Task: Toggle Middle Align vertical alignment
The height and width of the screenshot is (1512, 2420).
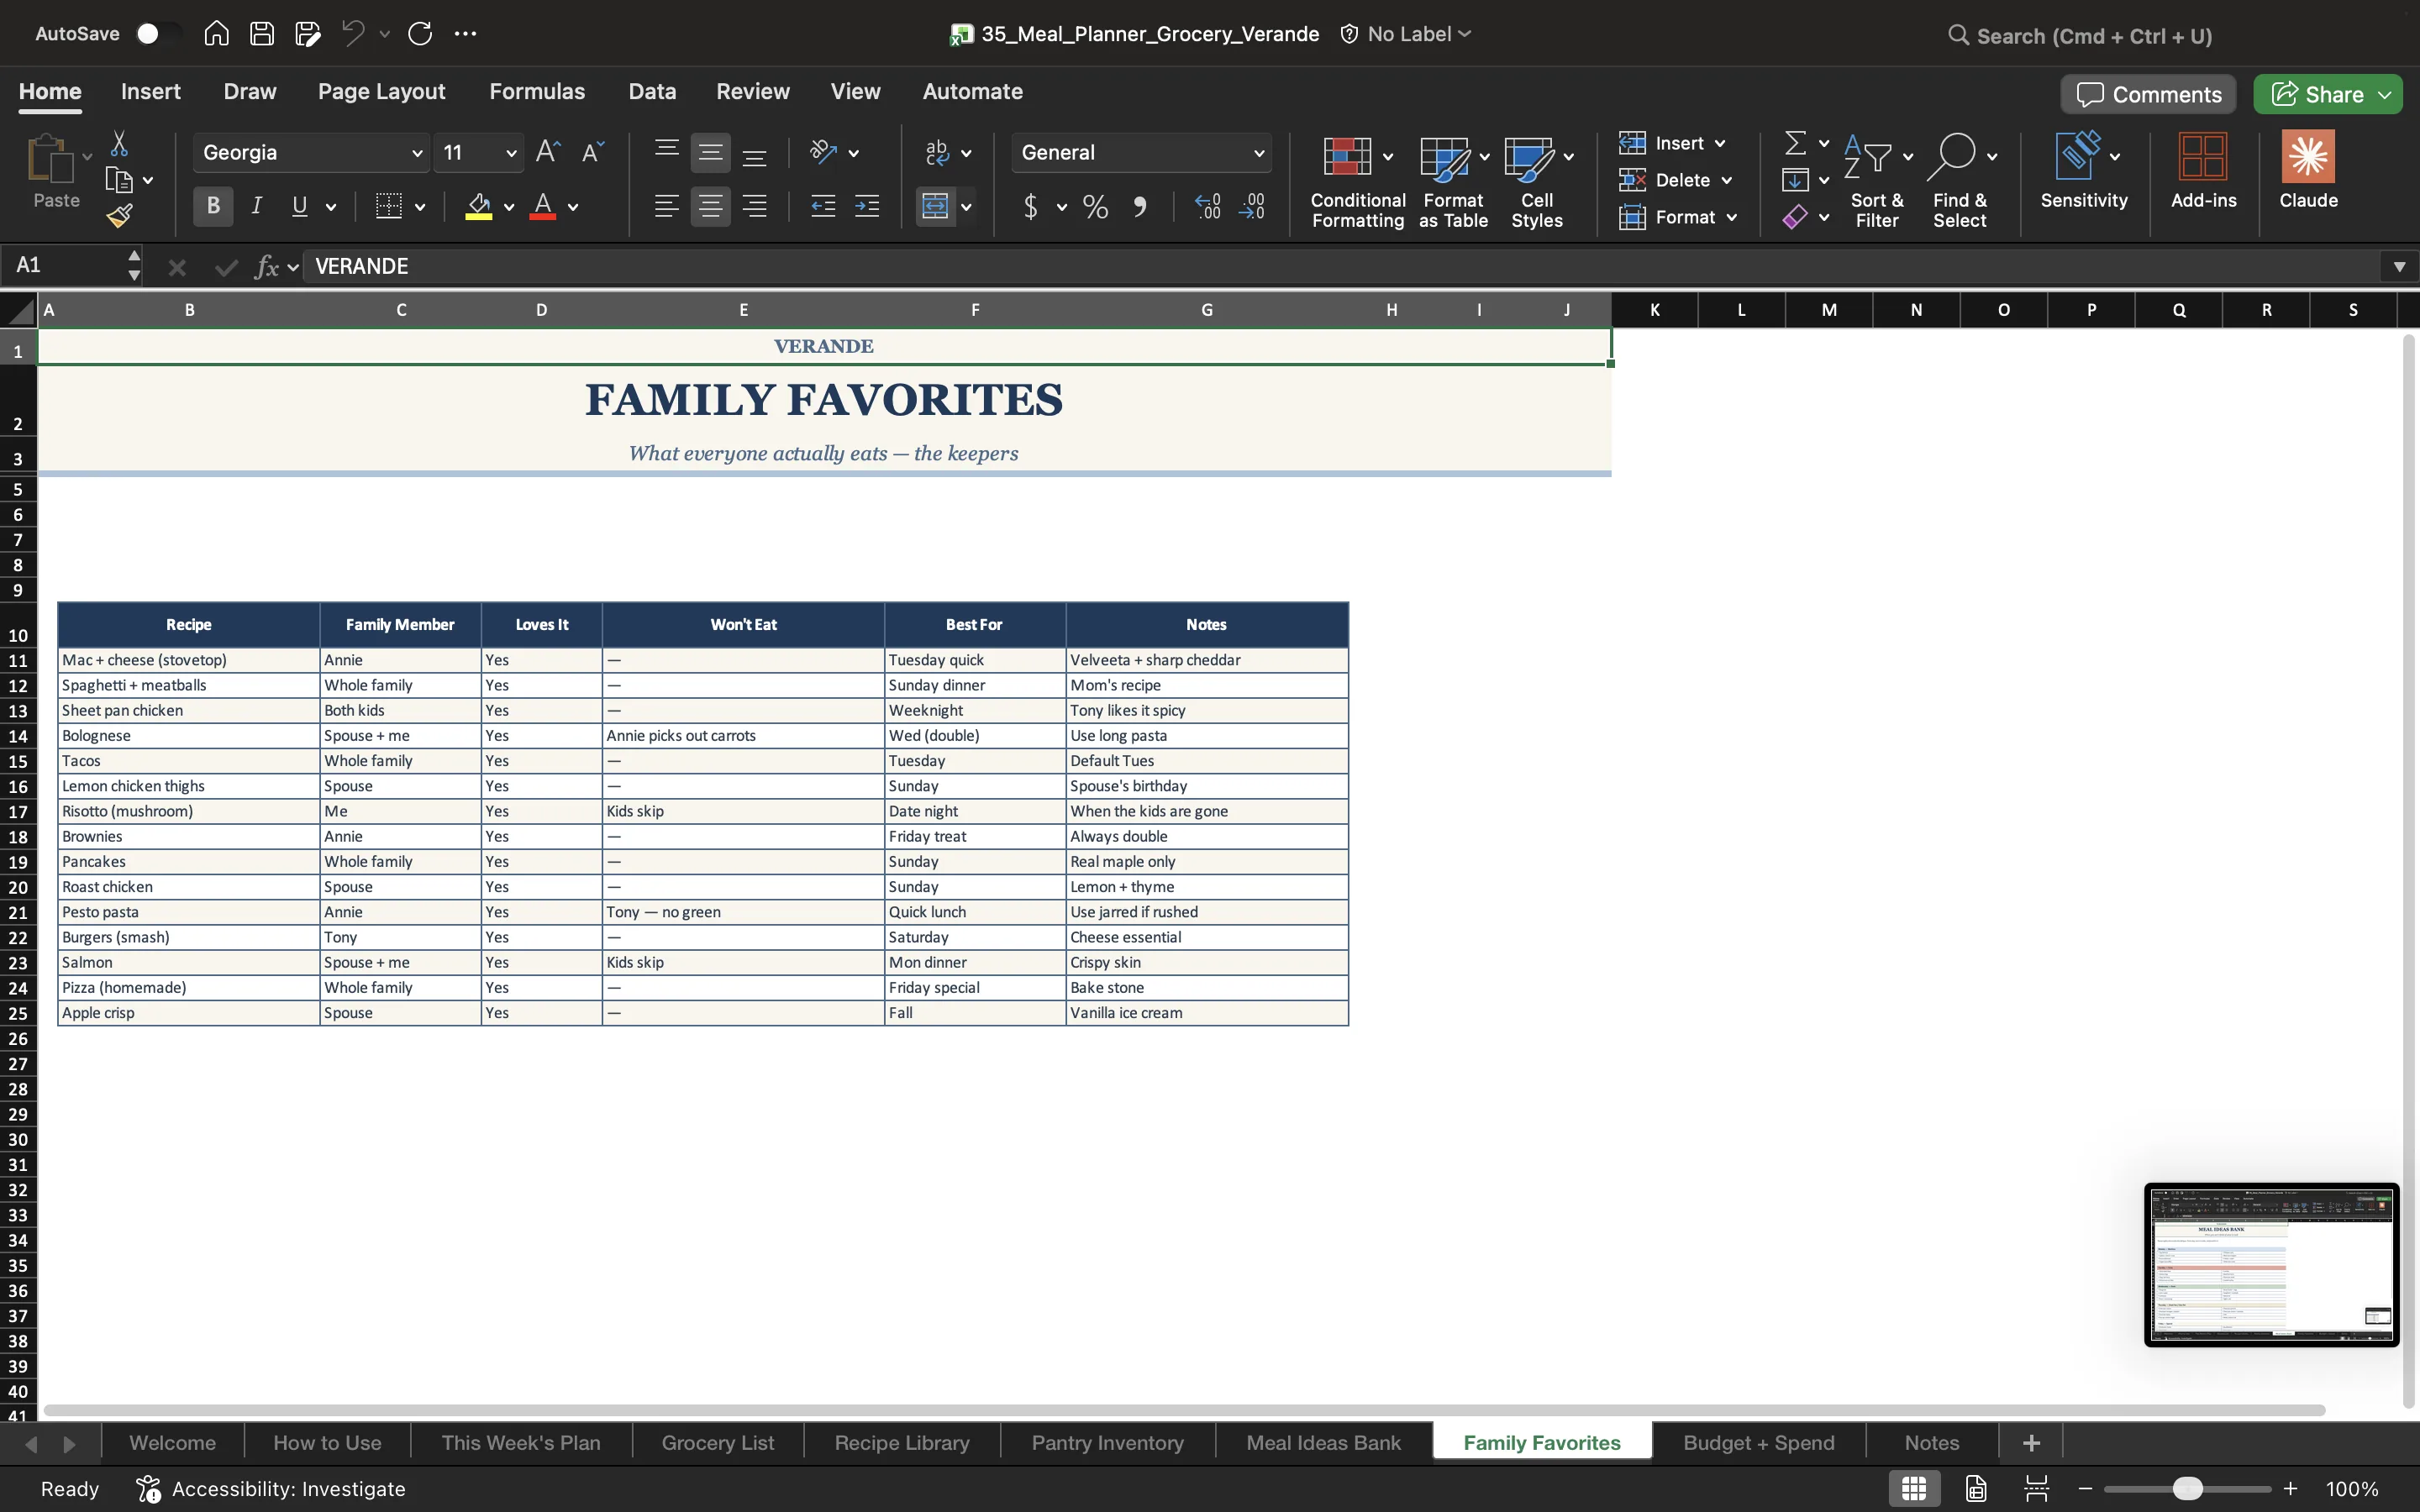Action: pyautogui.click(x=710, y=152)
